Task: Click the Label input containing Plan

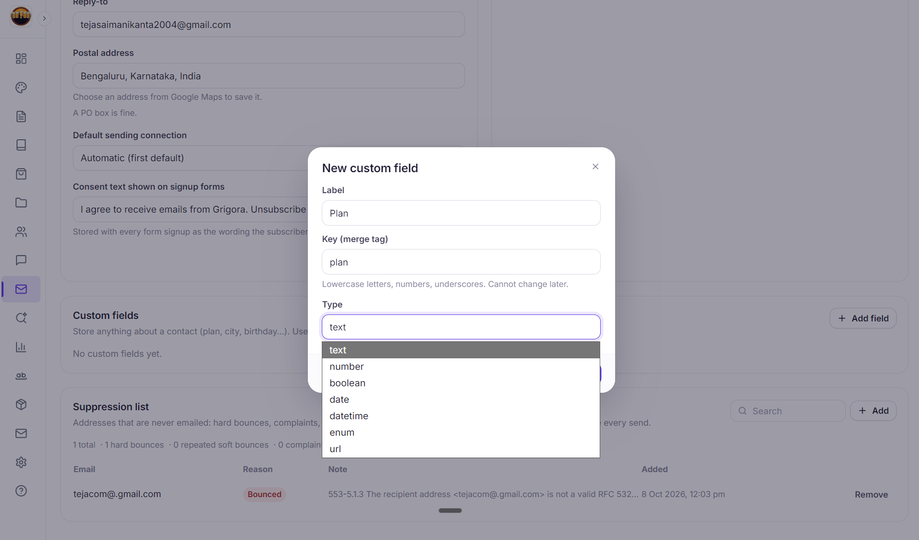Action: [x=461, y=213]
